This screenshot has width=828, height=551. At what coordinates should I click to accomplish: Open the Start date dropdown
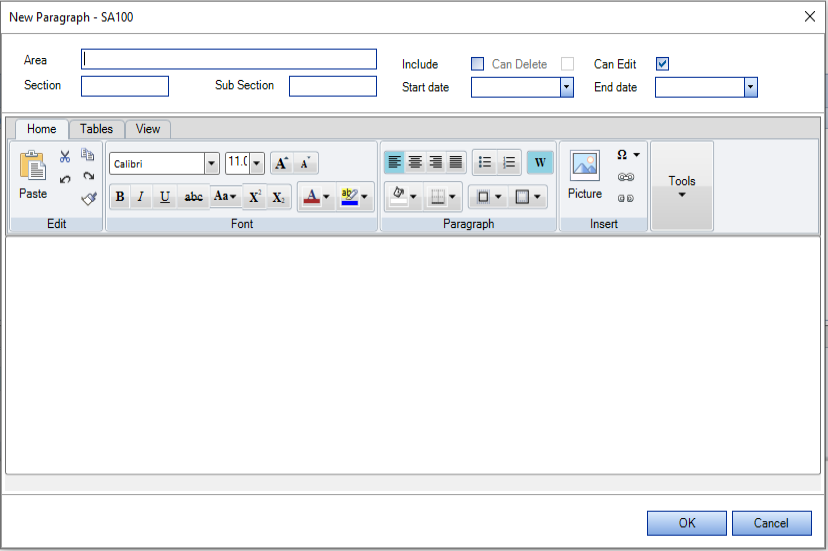567,88
